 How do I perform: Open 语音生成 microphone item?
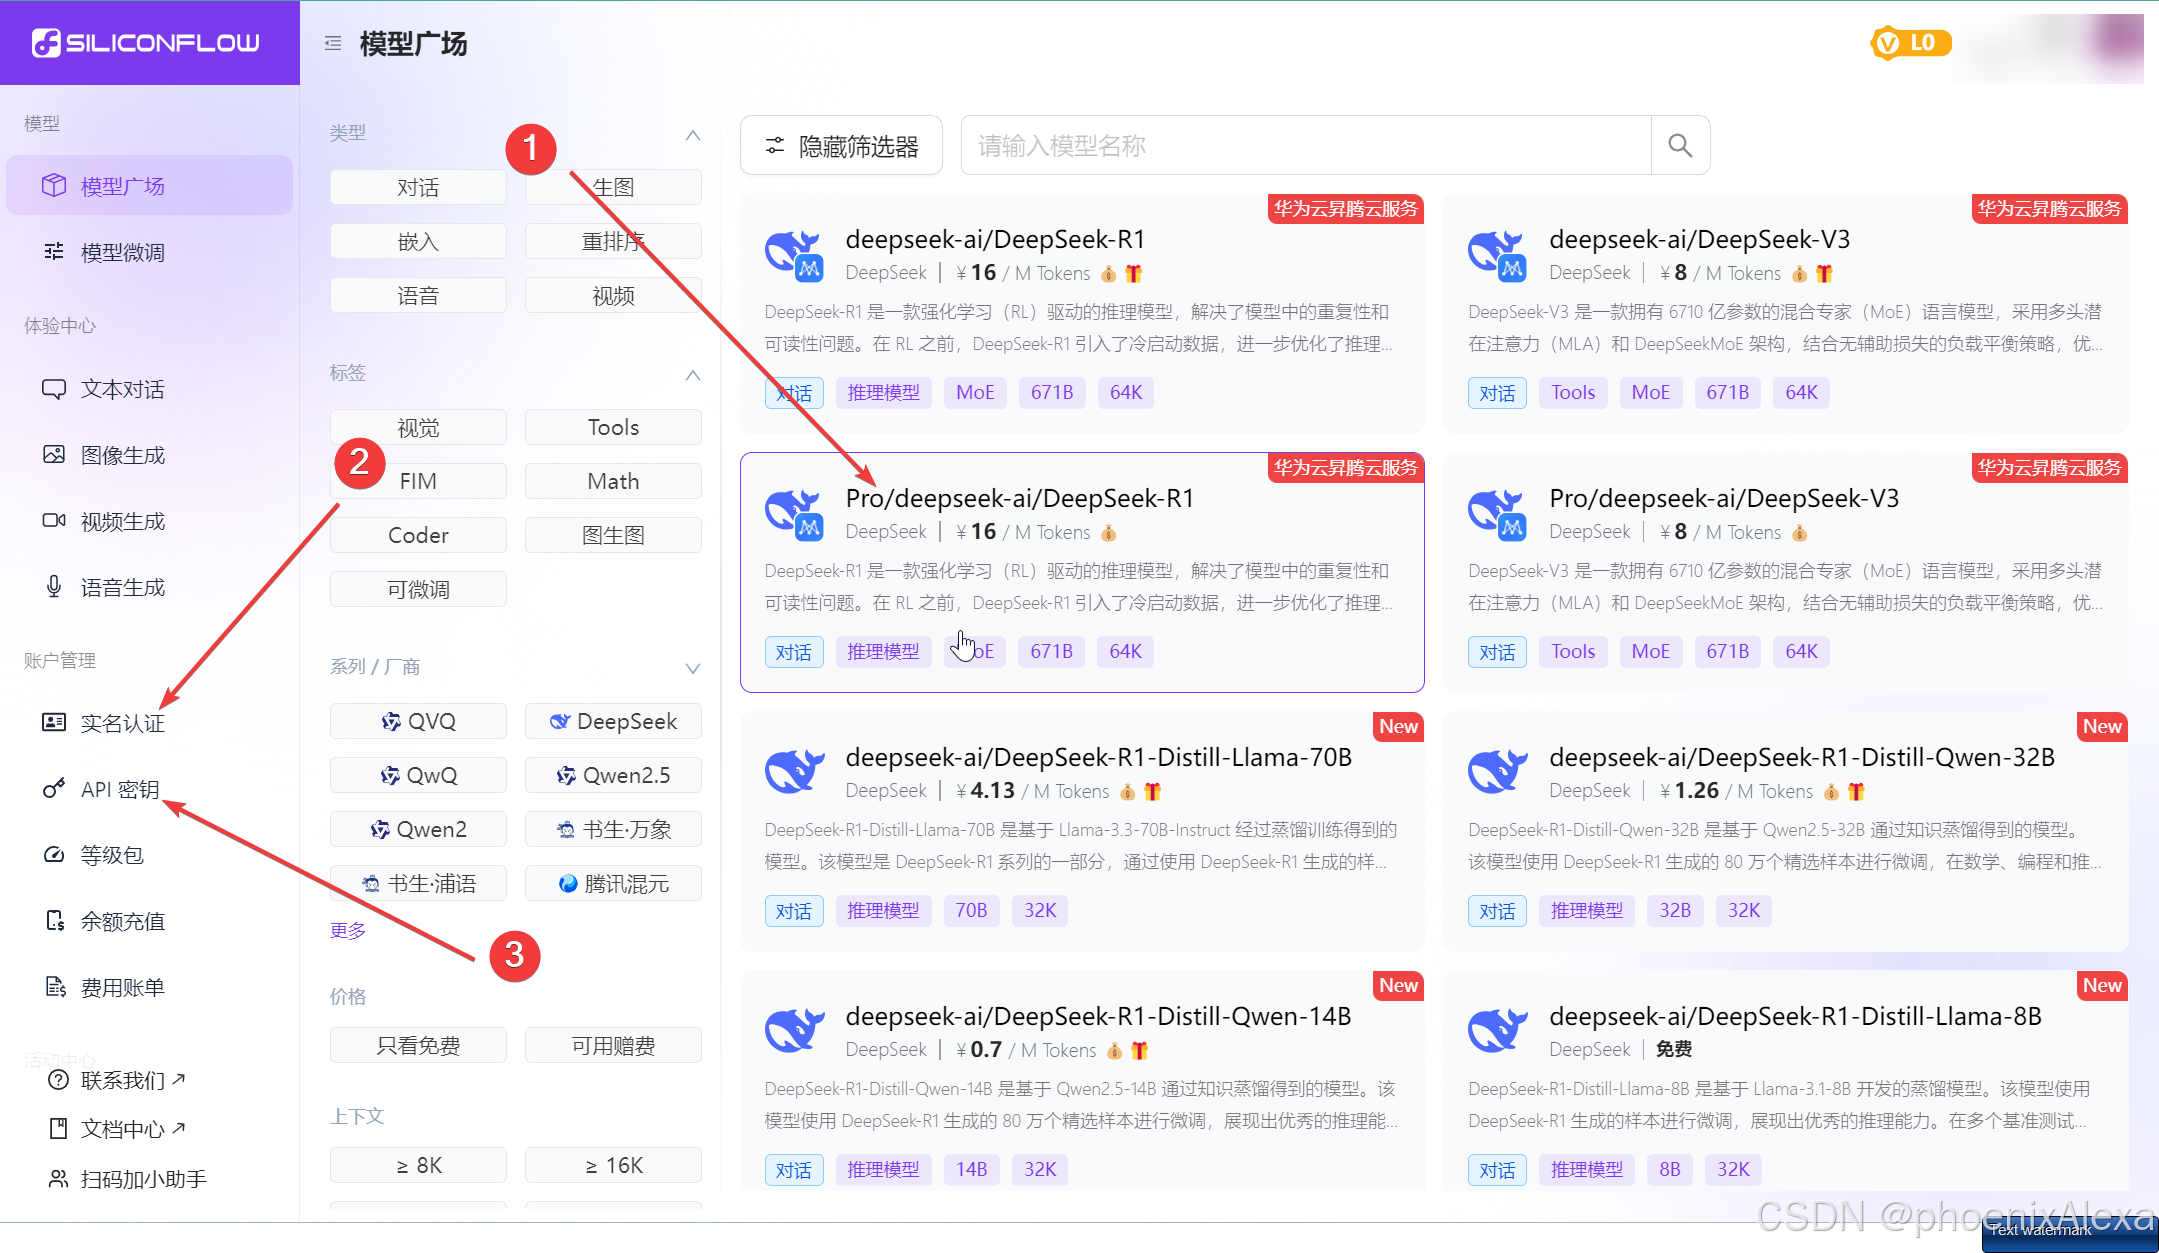click(x=122, y=587)
